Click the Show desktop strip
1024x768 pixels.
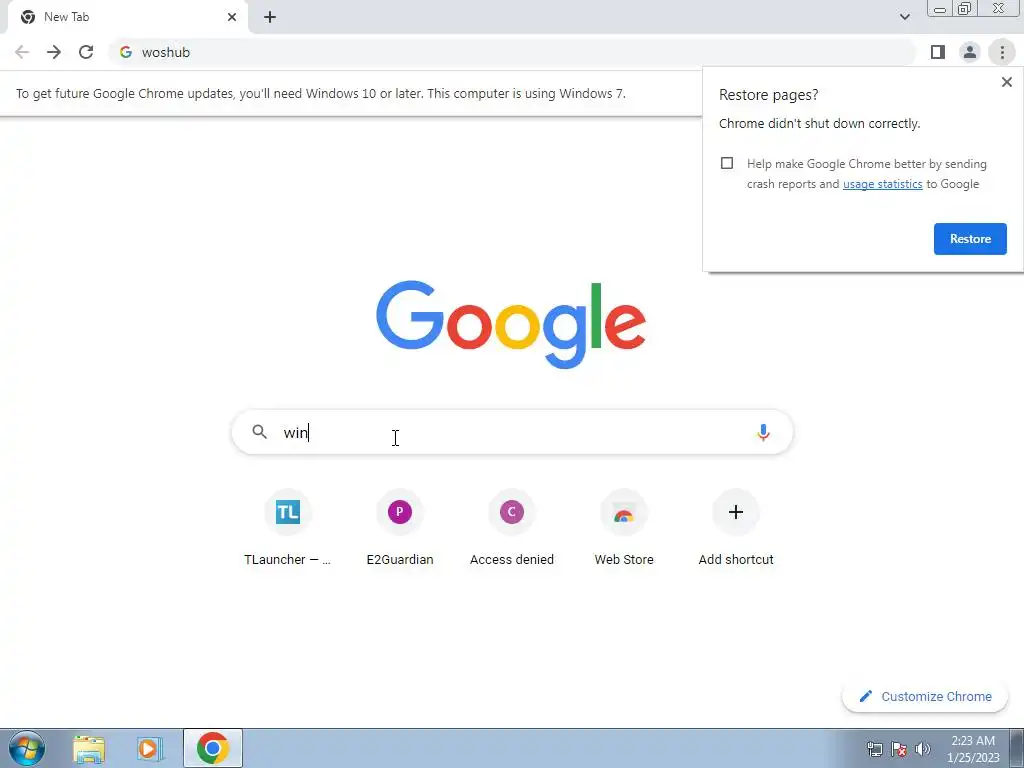point(1017,748)
